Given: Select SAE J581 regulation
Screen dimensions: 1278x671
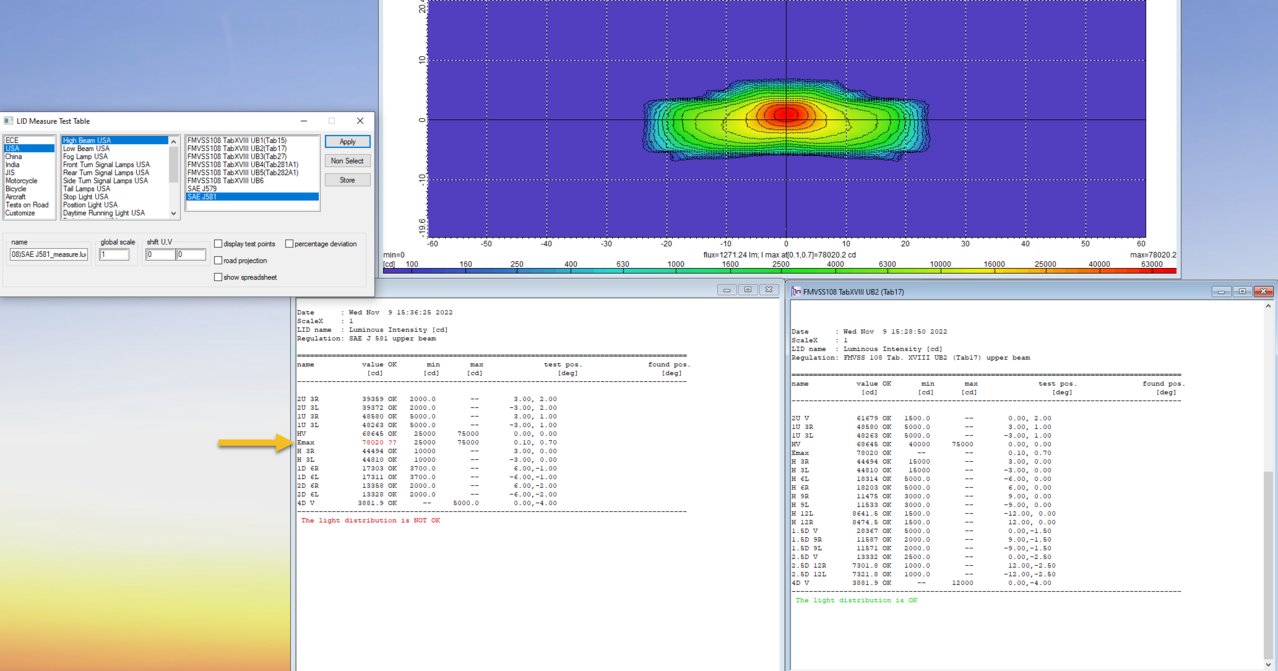Looking at the screenshot, I should tap(252, 197).
